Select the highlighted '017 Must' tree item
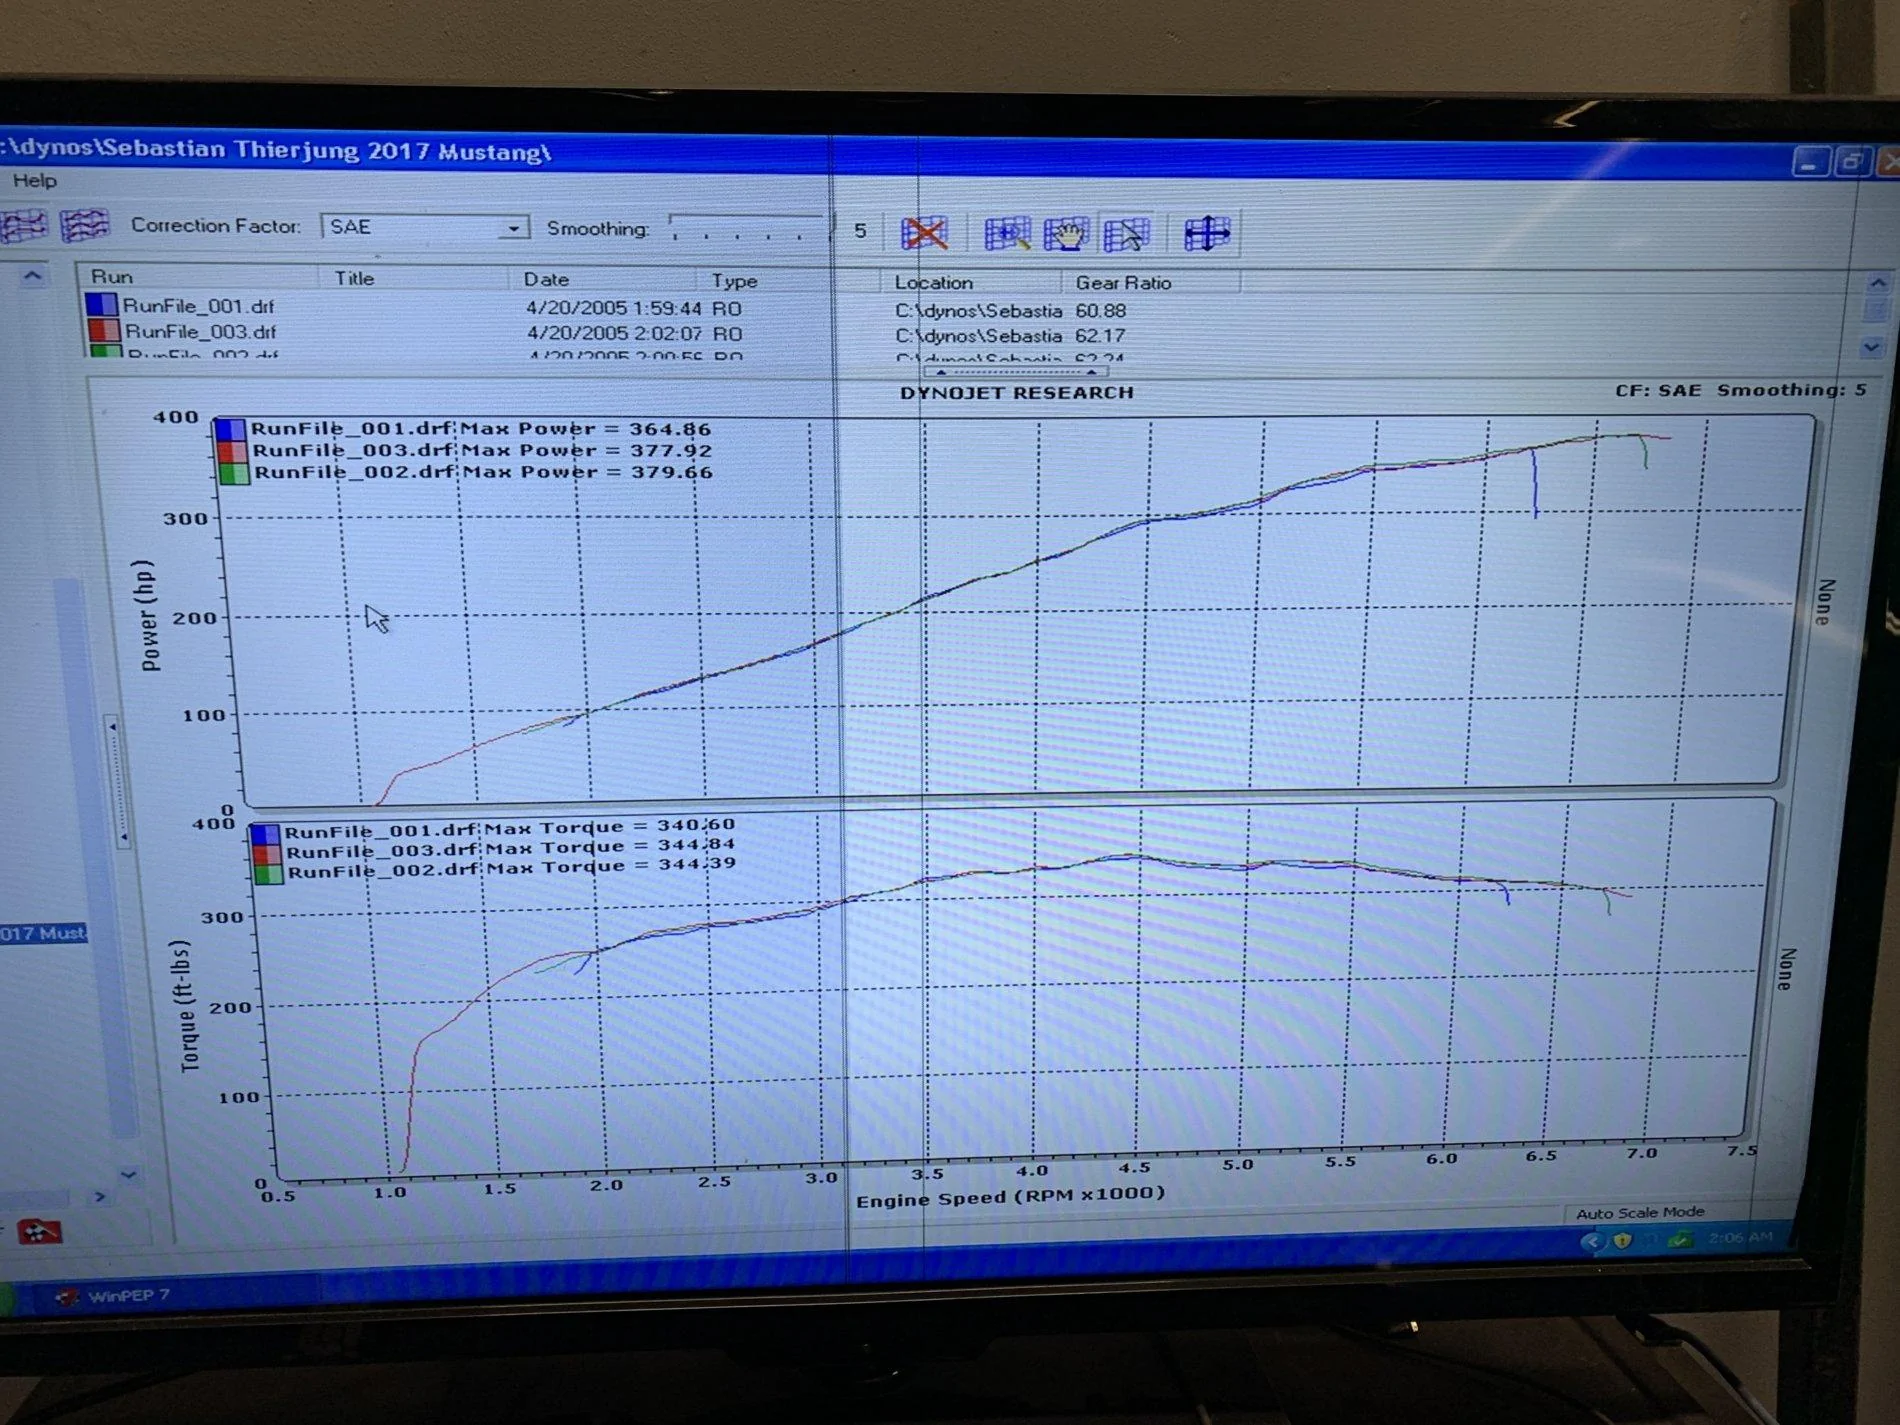Screen dimensions: 1900x1425 [x=43, y=933]
